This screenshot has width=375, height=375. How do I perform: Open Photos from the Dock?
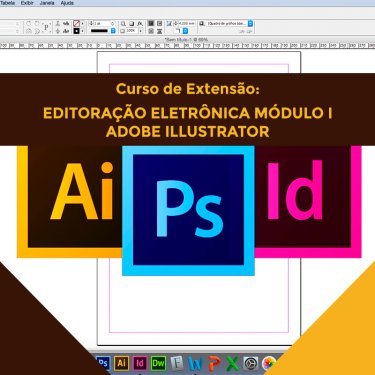pos(269,363)
